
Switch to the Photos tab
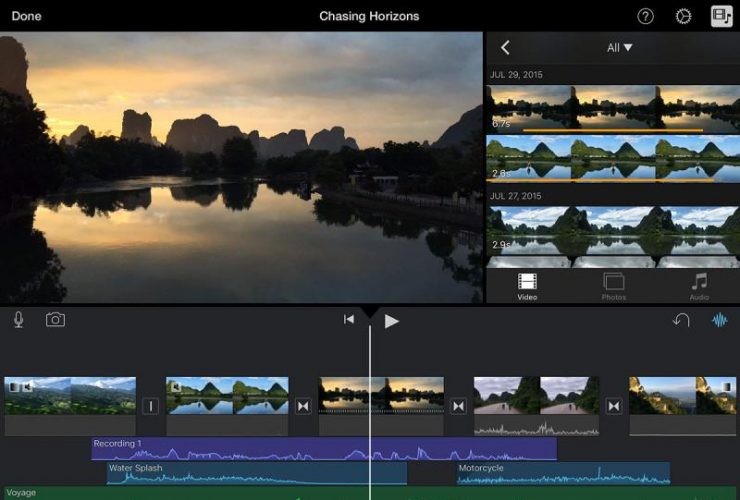click(x=613, y=286)
